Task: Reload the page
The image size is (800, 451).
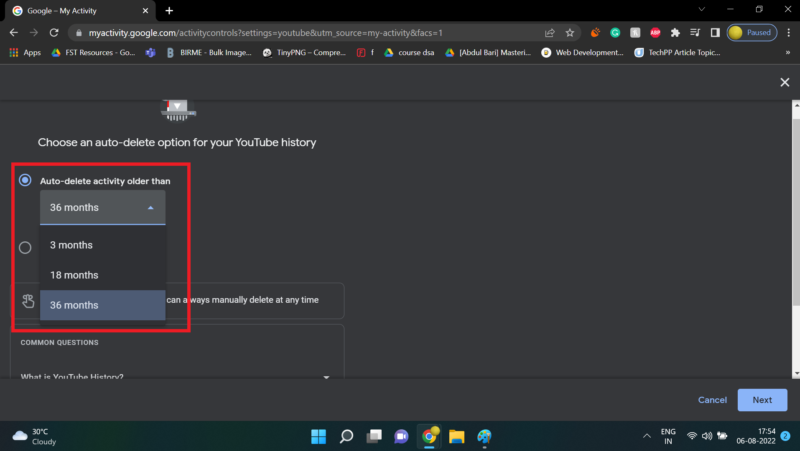Action: 56,32
